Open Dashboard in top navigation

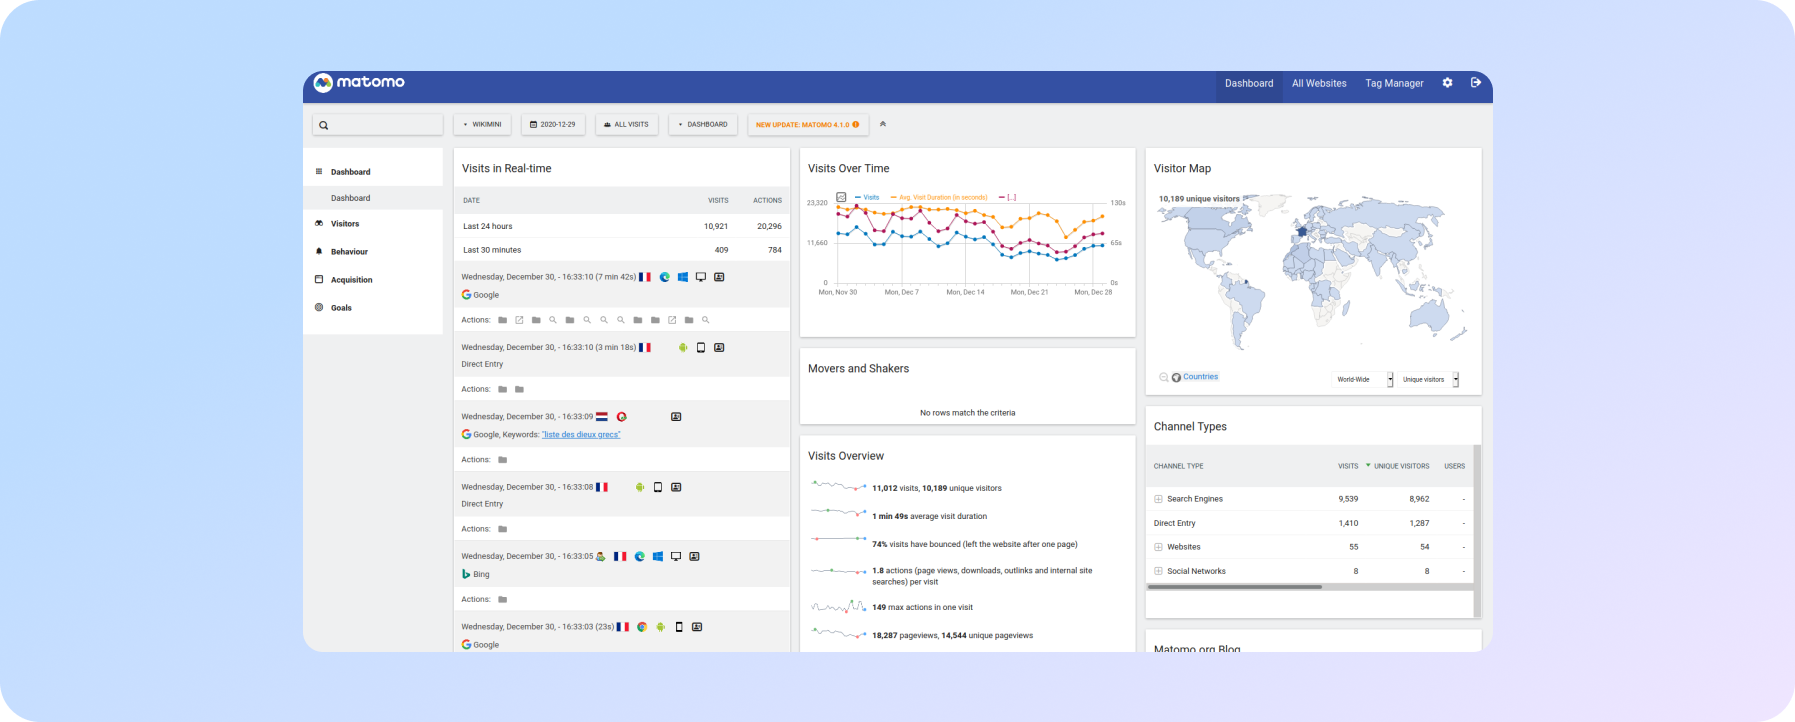1249,83
